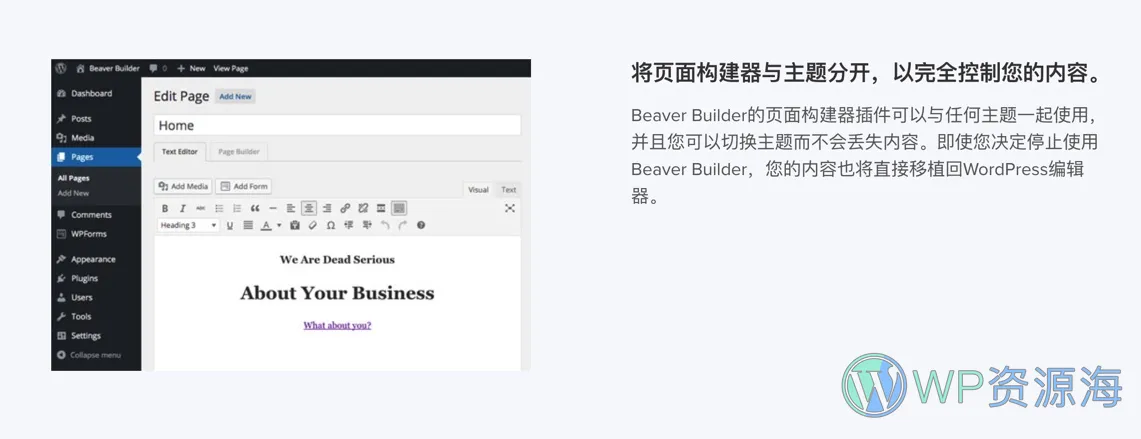Viewport: 1141px width, 439px height.
Task: Click Add New next to Edit Page
Action: tap(235, 96)
